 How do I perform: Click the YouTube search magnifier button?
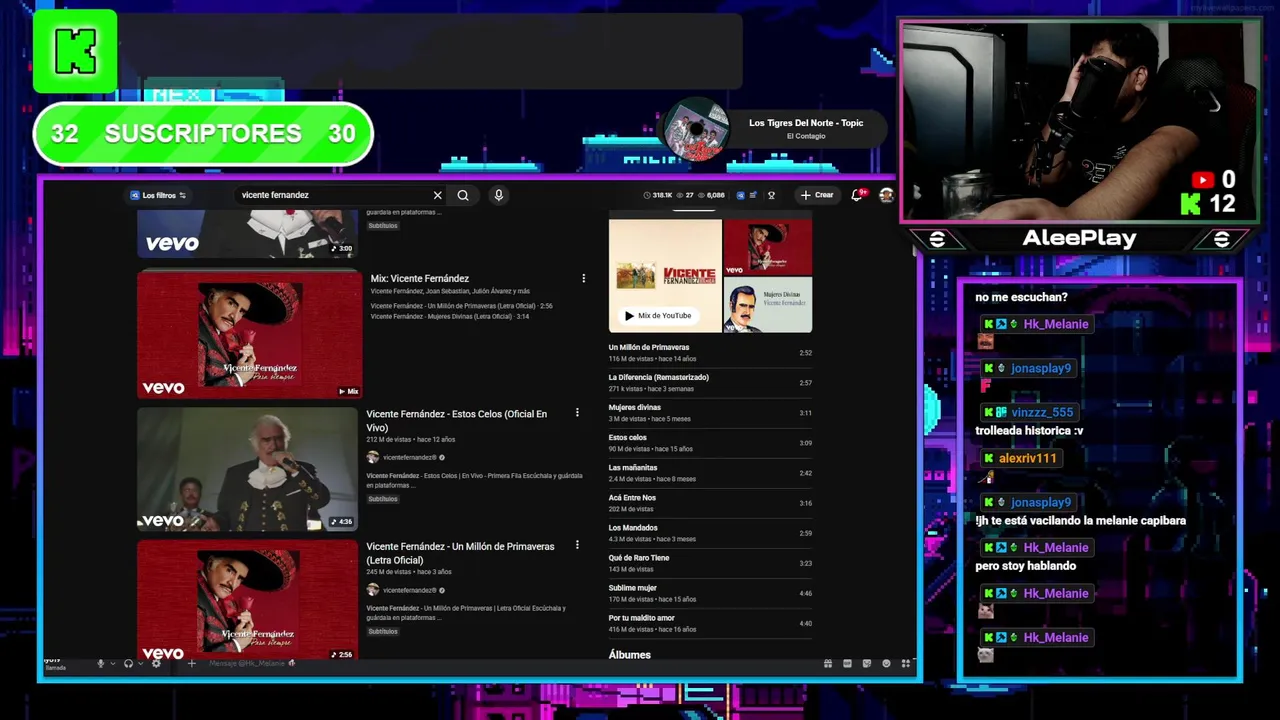pos(463,195)
